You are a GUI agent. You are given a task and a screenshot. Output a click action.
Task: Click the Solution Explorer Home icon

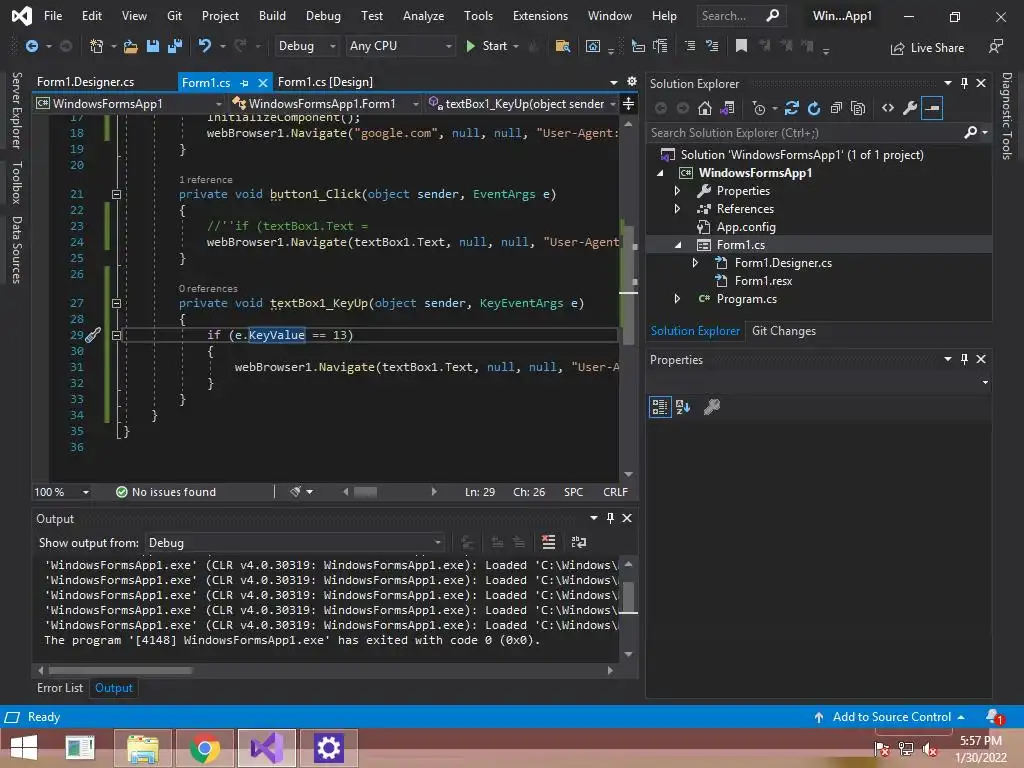705,108
